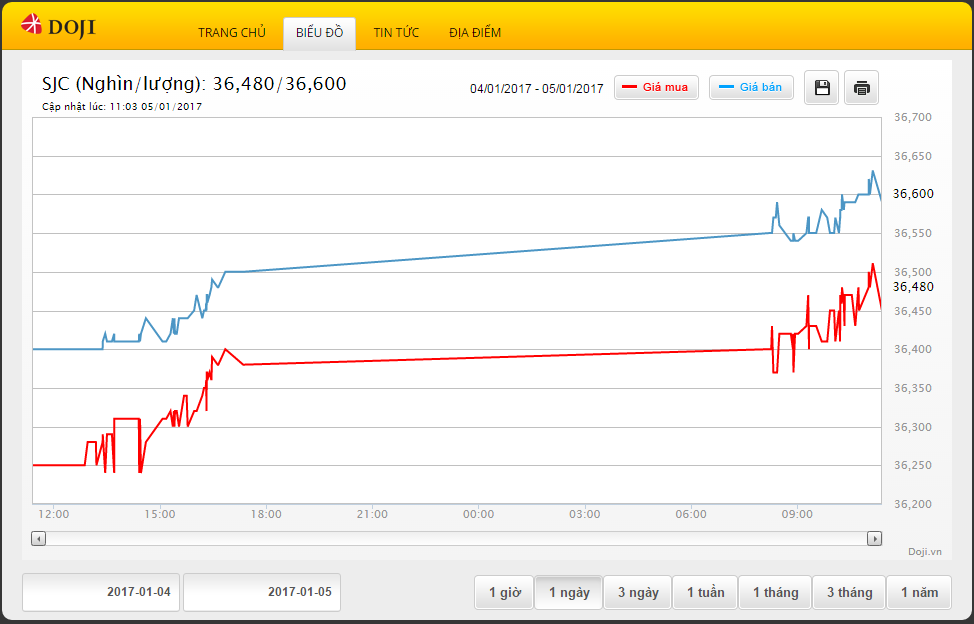Click the 36,550 axis label
The image size is (974, 624).
pyautogui.click(x=913, y=233)
